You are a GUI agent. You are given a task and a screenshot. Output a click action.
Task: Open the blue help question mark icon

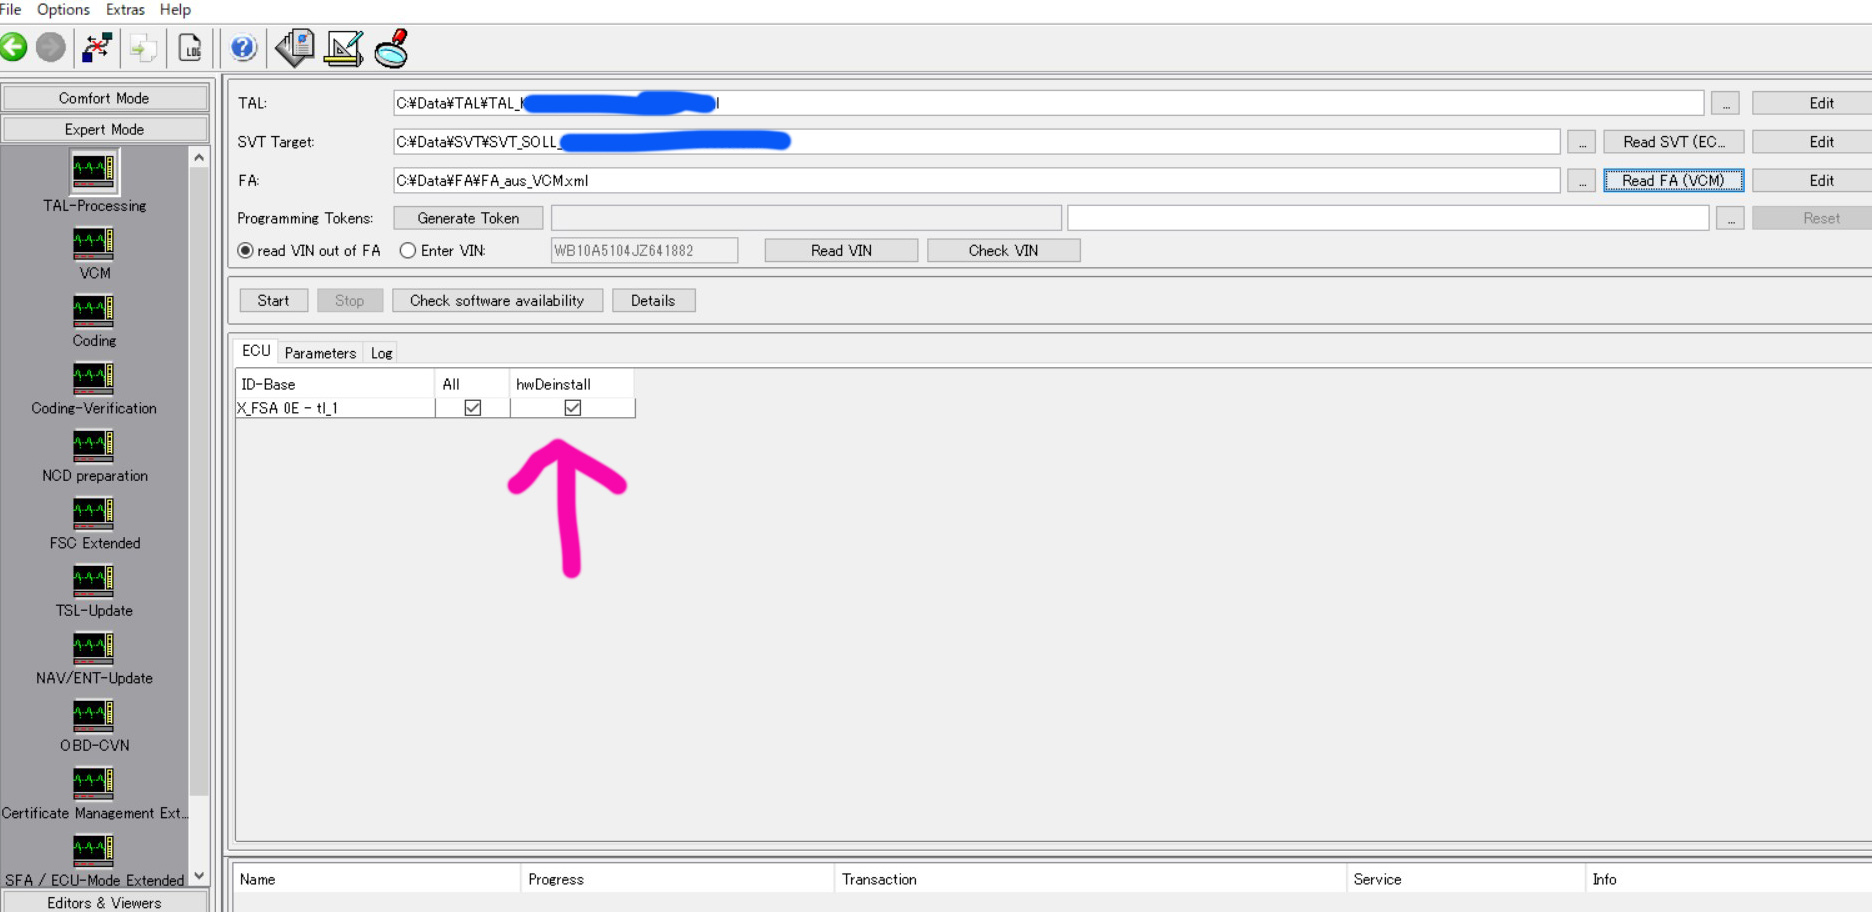[243, 47]
